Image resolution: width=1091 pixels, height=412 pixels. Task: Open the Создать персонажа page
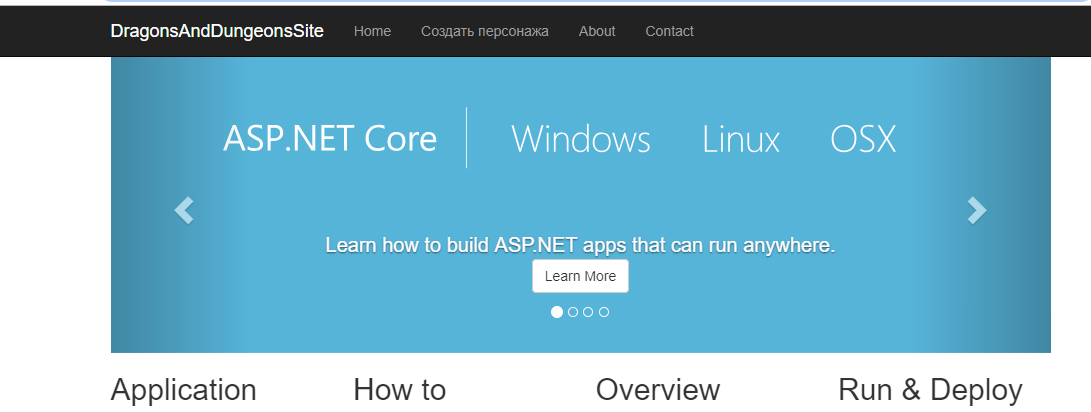pos(484,31)
